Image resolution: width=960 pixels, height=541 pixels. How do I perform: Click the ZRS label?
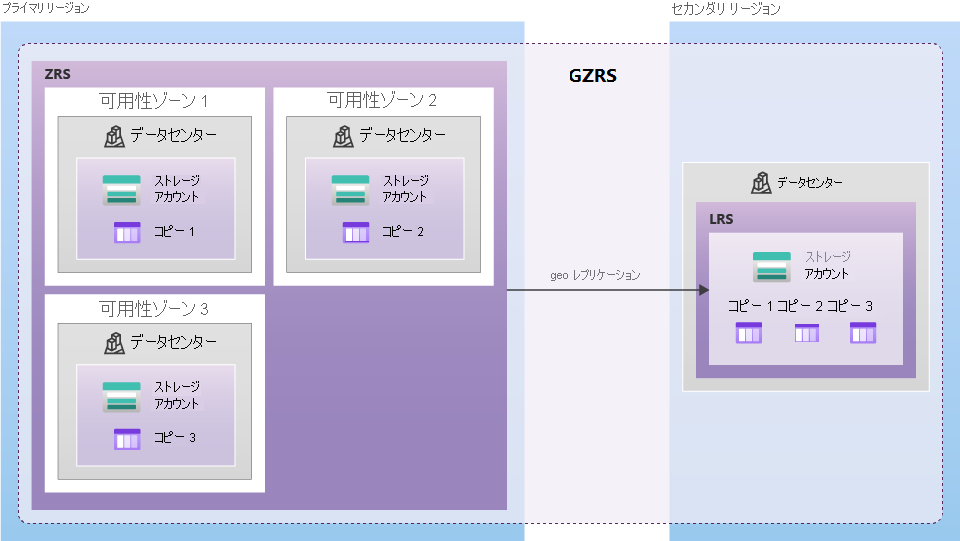58,74
